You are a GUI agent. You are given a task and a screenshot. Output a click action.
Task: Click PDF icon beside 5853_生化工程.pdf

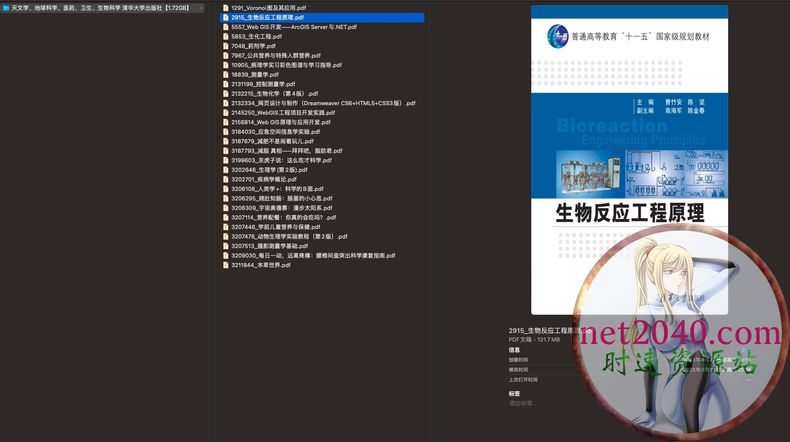(225, 36)
